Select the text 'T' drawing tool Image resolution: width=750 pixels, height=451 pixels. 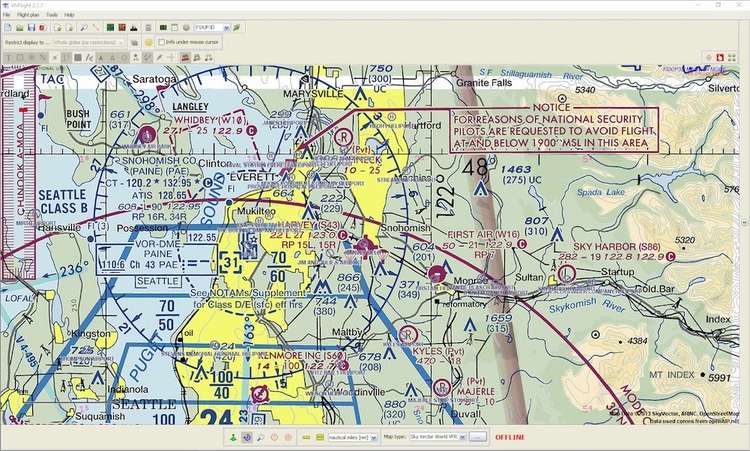coord(9,58)
